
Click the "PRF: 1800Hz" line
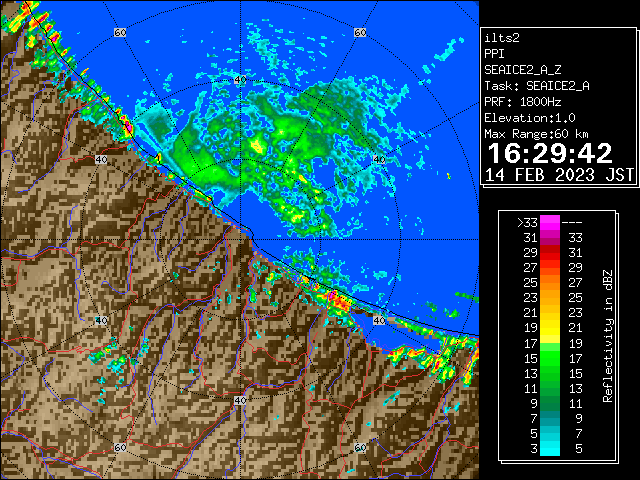(x=523, y=102)
